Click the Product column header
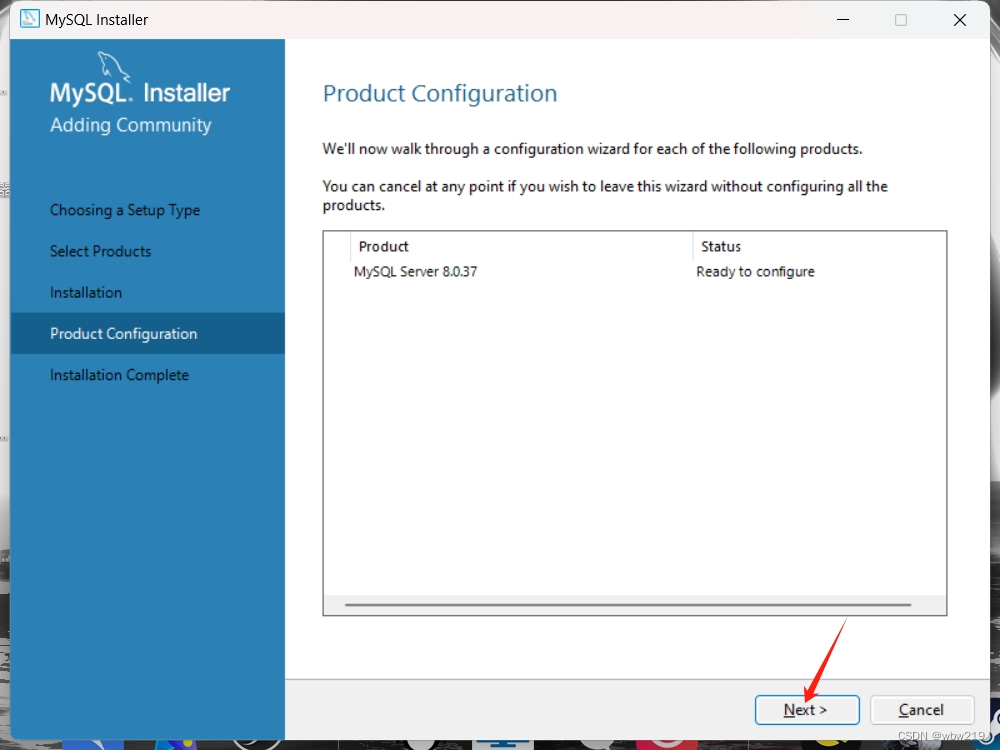 coord(521,246)
